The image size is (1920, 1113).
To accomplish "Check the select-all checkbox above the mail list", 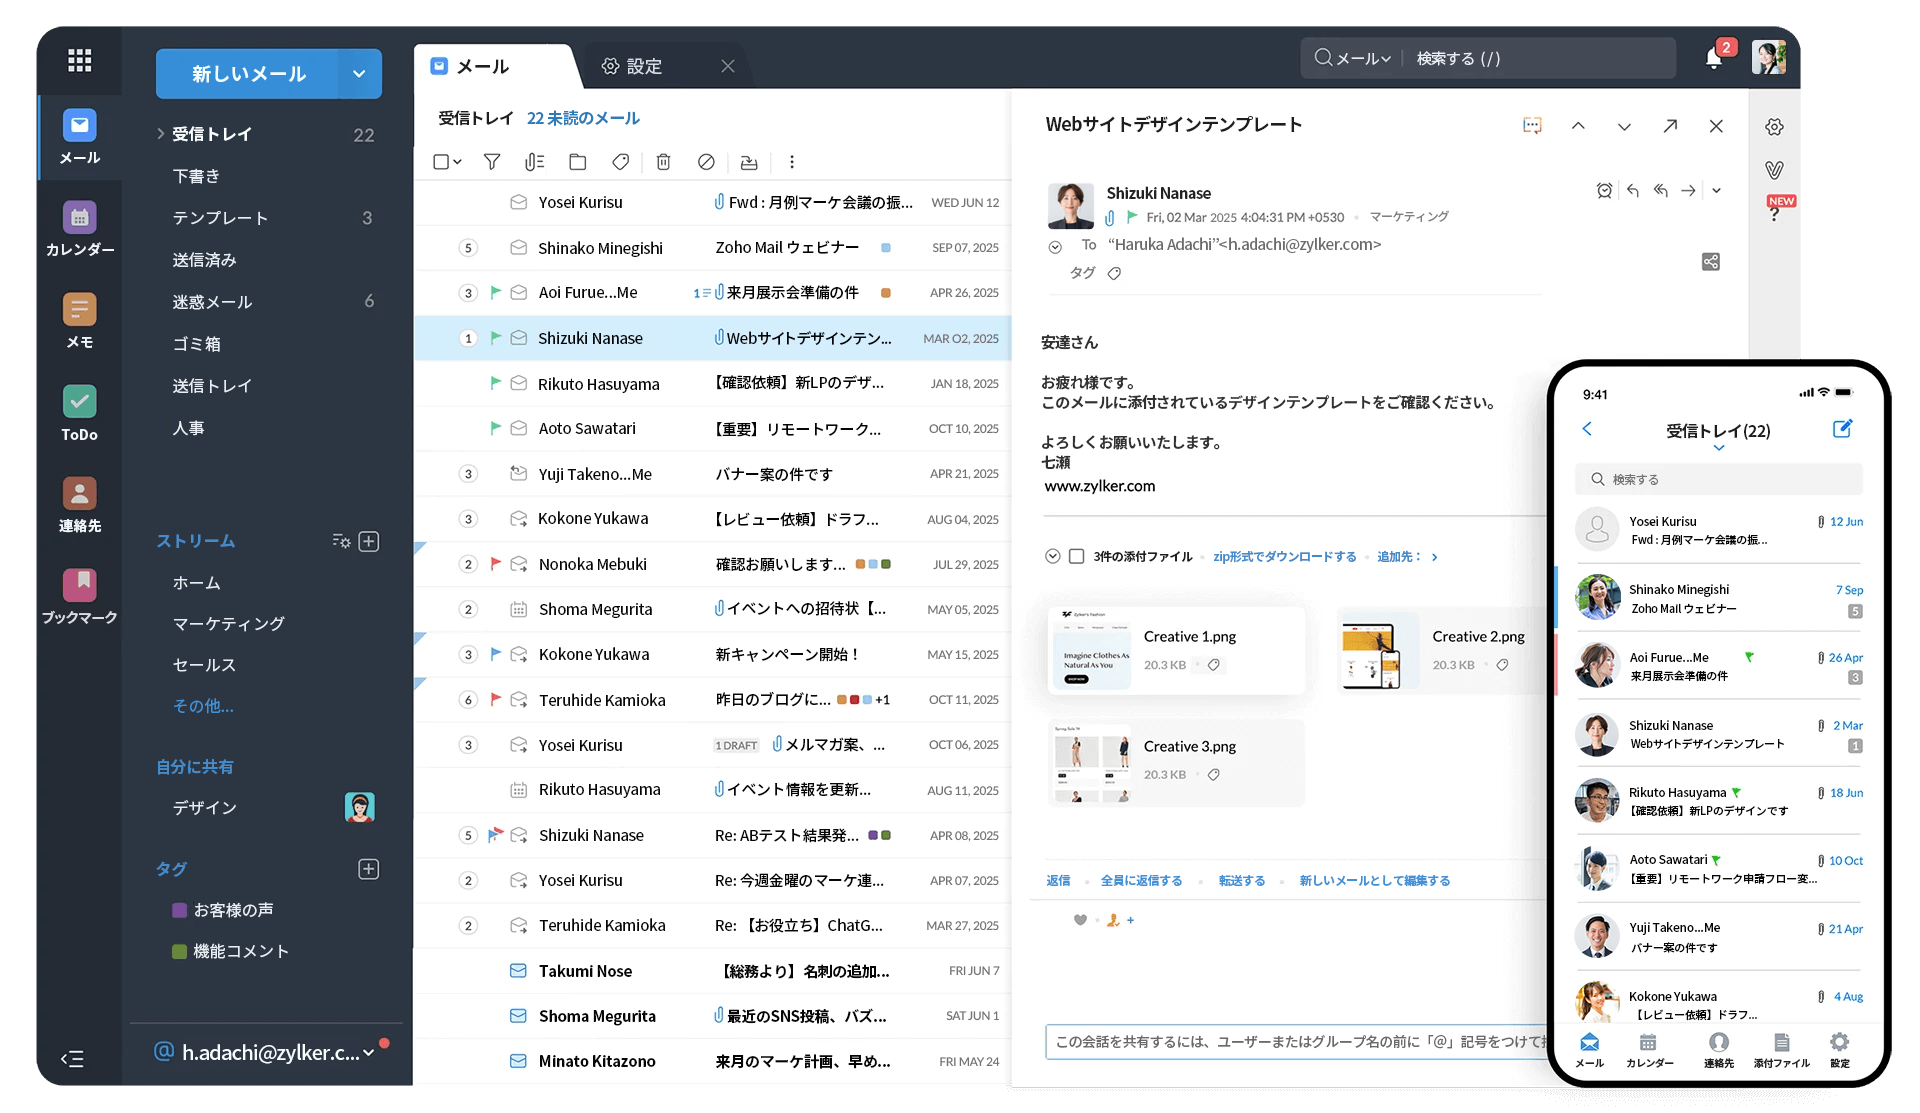I will (x=440, y=161).
